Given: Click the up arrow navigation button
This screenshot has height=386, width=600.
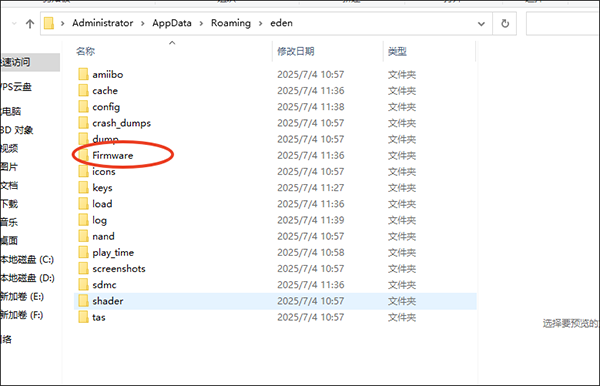Looking at the screenshot, I should click(30, 24).
